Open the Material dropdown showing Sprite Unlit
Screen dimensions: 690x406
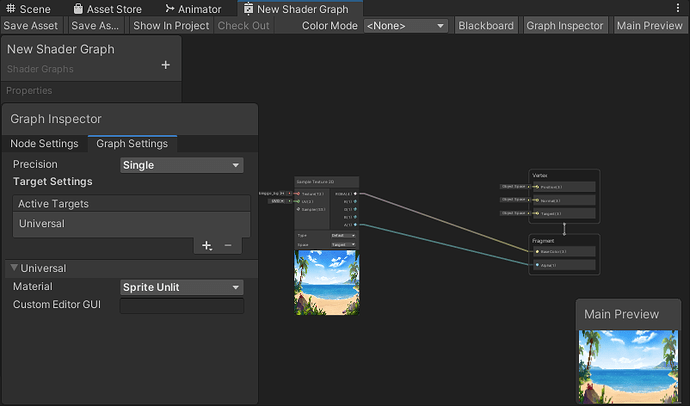[182, 287]
